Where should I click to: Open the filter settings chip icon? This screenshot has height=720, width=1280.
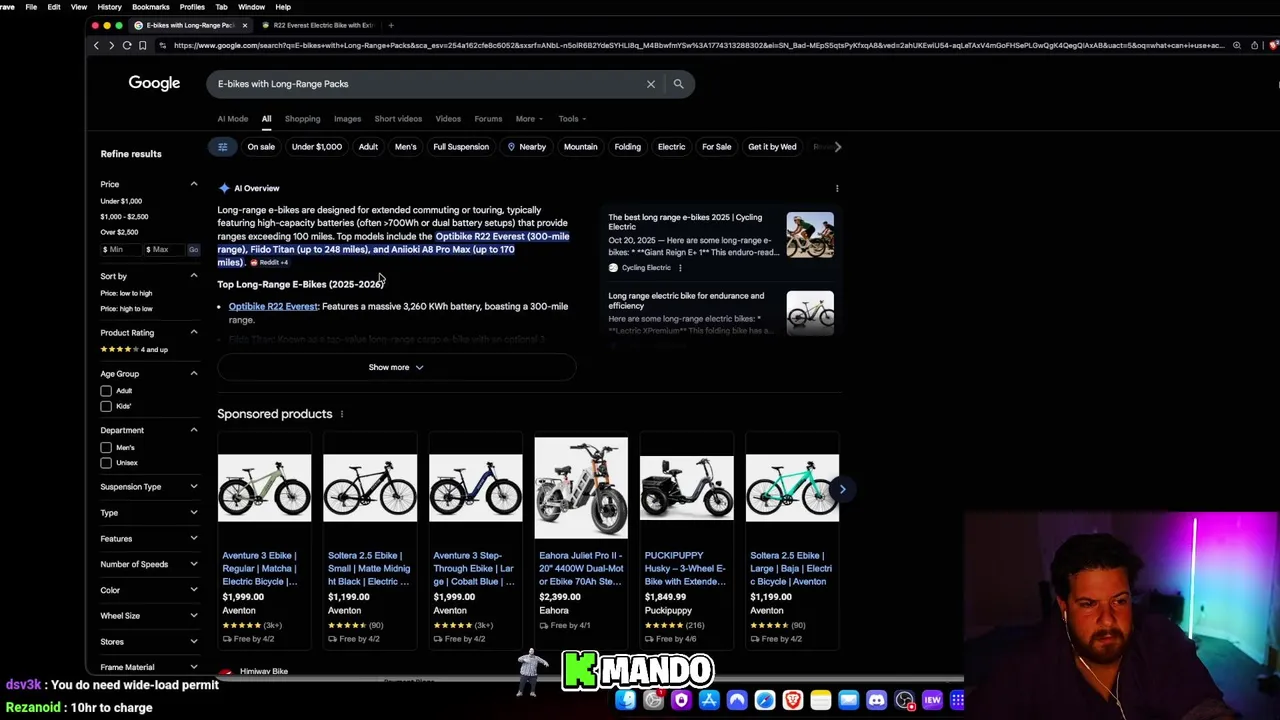point(222,147)
